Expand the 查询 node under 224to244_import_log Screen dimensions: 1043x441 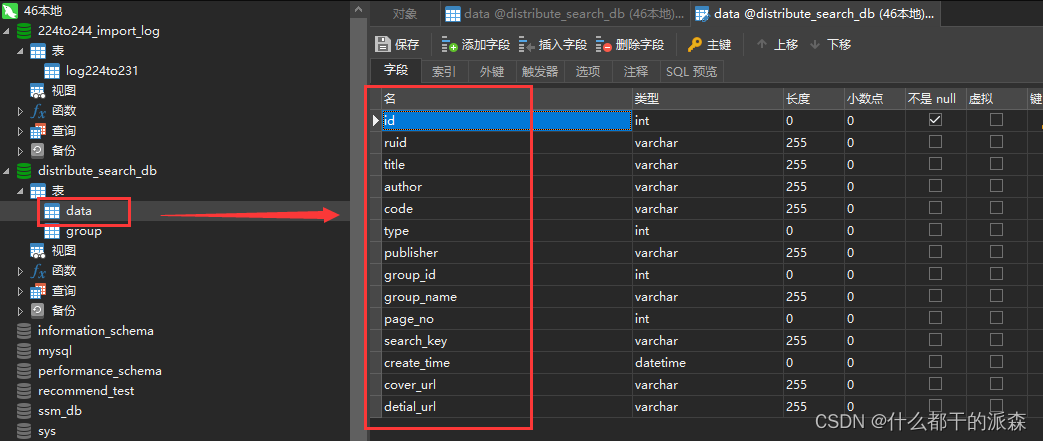point(20,130)
